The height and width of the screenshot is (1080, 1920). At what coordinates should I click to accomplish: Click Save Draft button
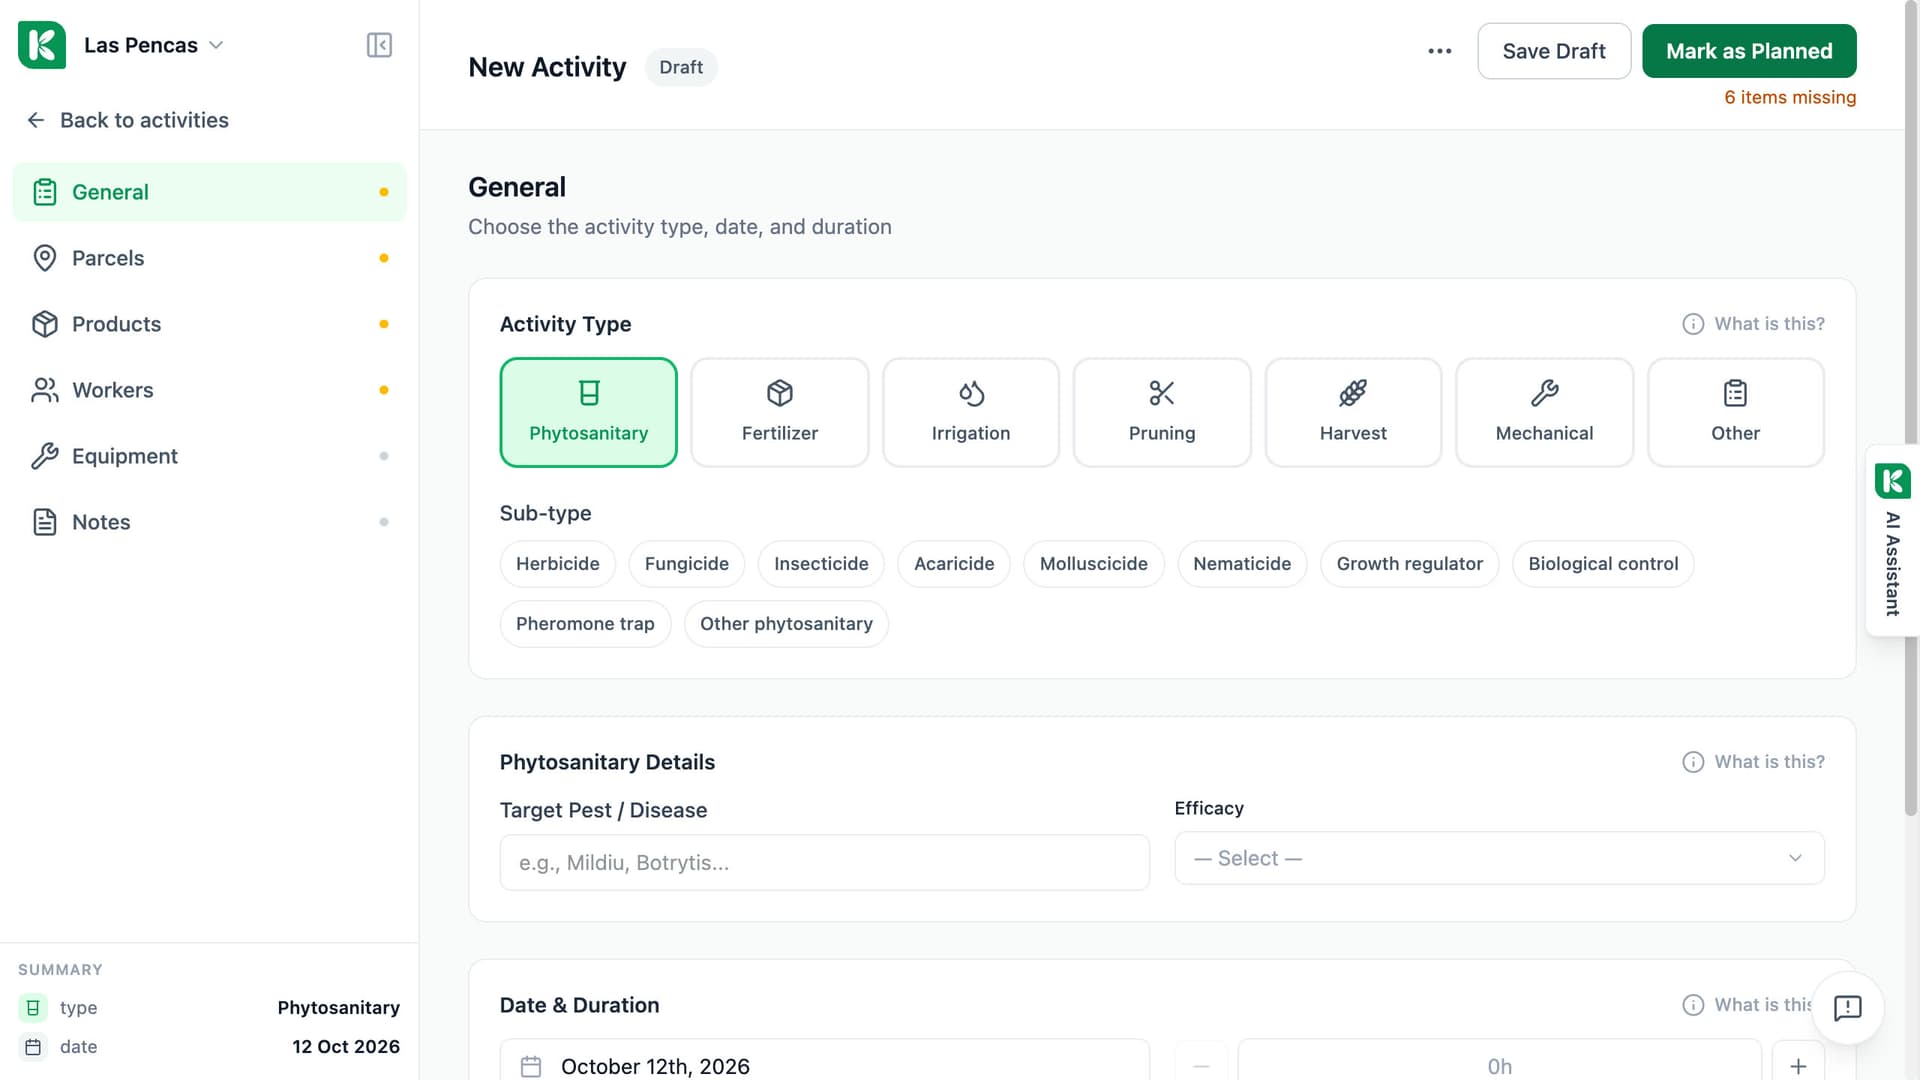pos(1554,51)
